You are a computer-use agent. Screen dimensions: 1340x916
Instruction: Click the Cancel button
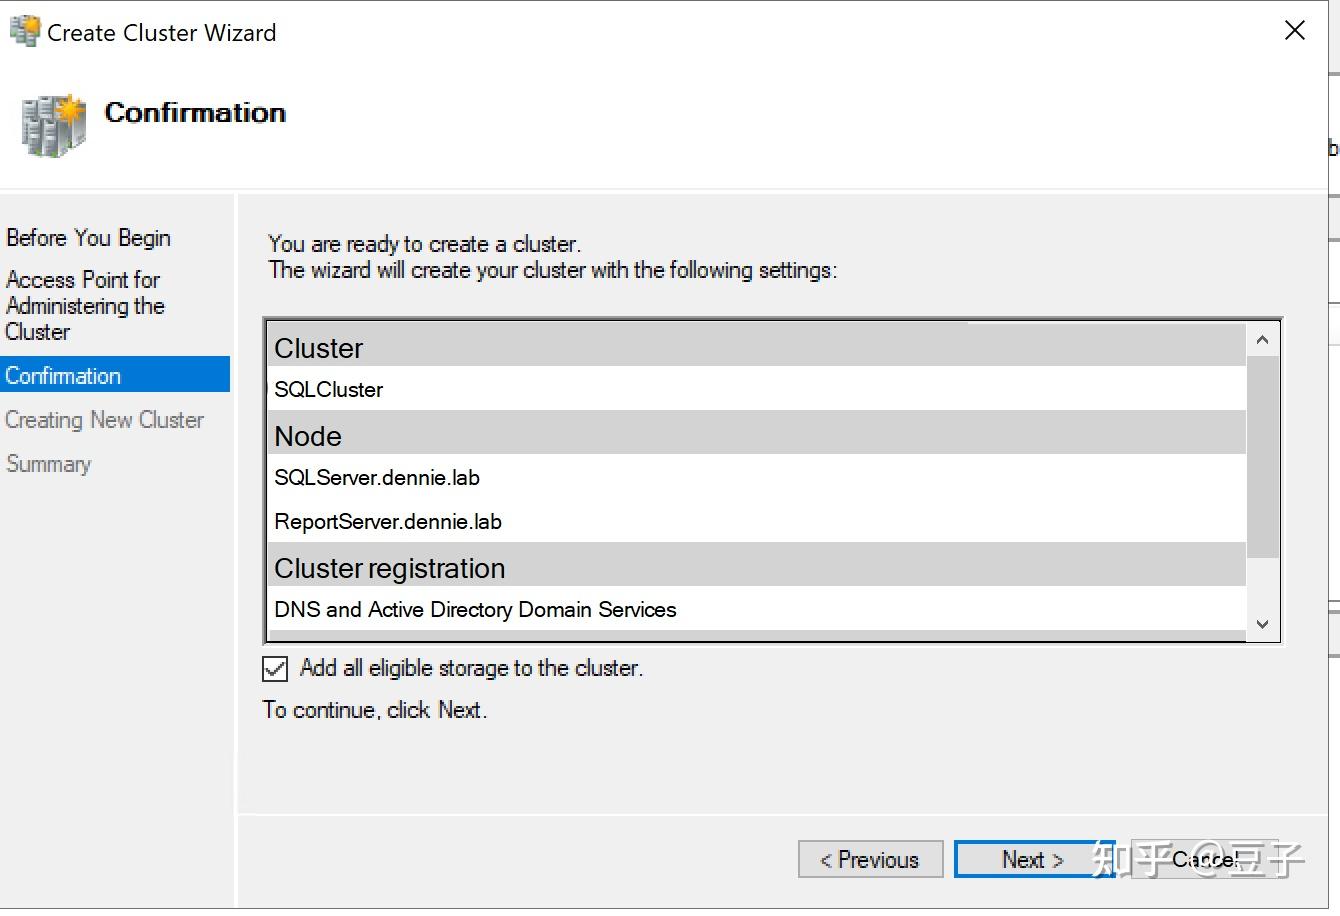pyautogui.click(x=1206, y=859)
